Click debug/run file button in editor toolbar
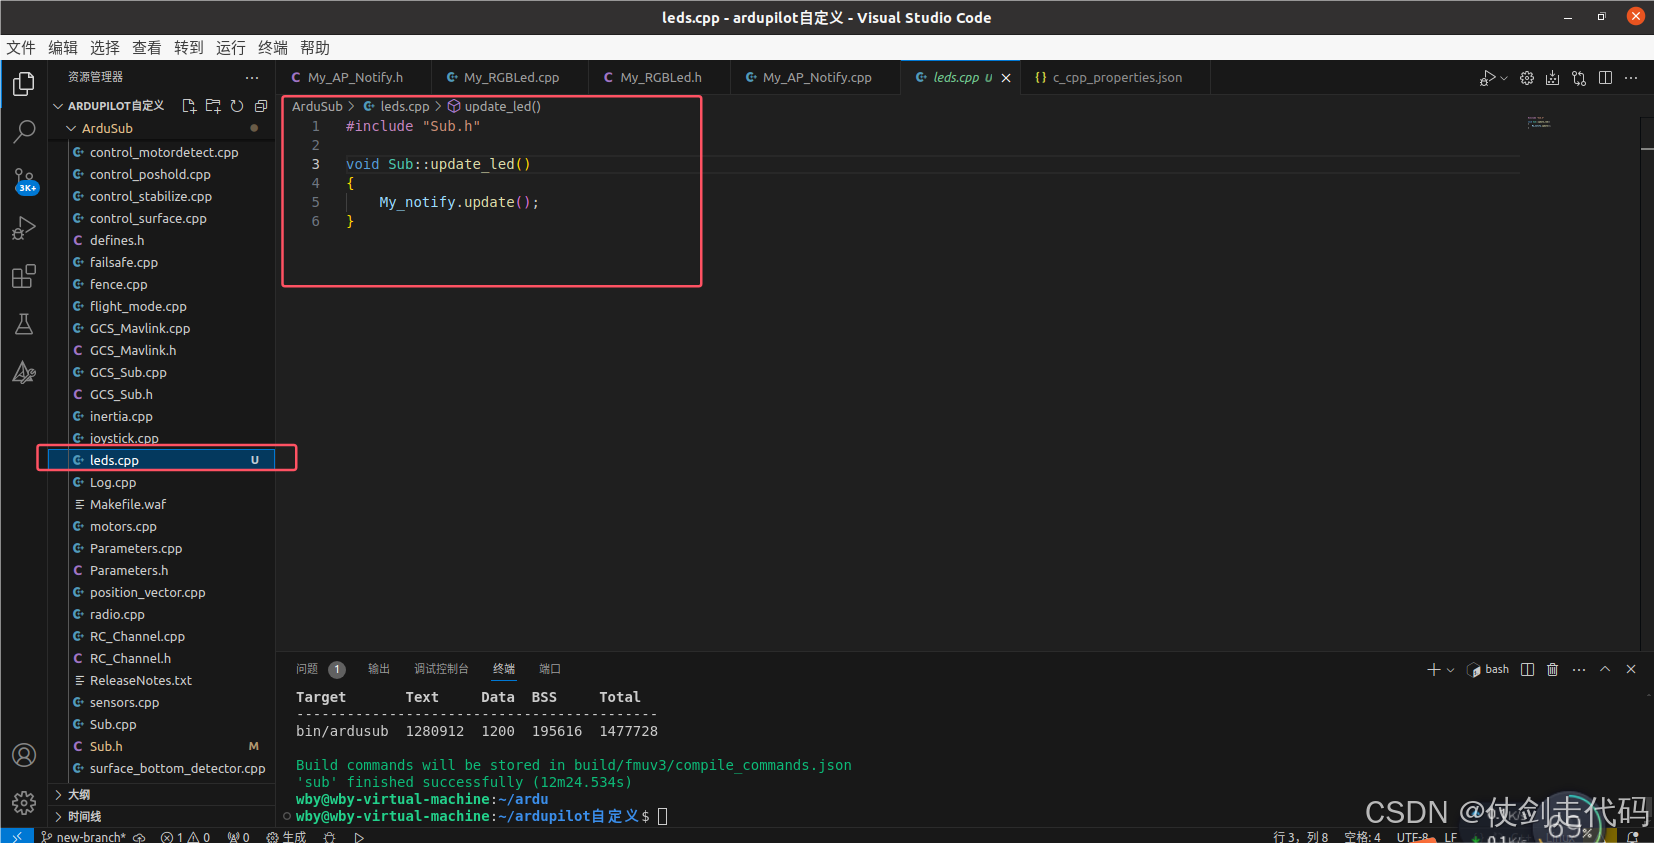The width and height of the screenshot is (1654, 843). tap(1487, 78)
